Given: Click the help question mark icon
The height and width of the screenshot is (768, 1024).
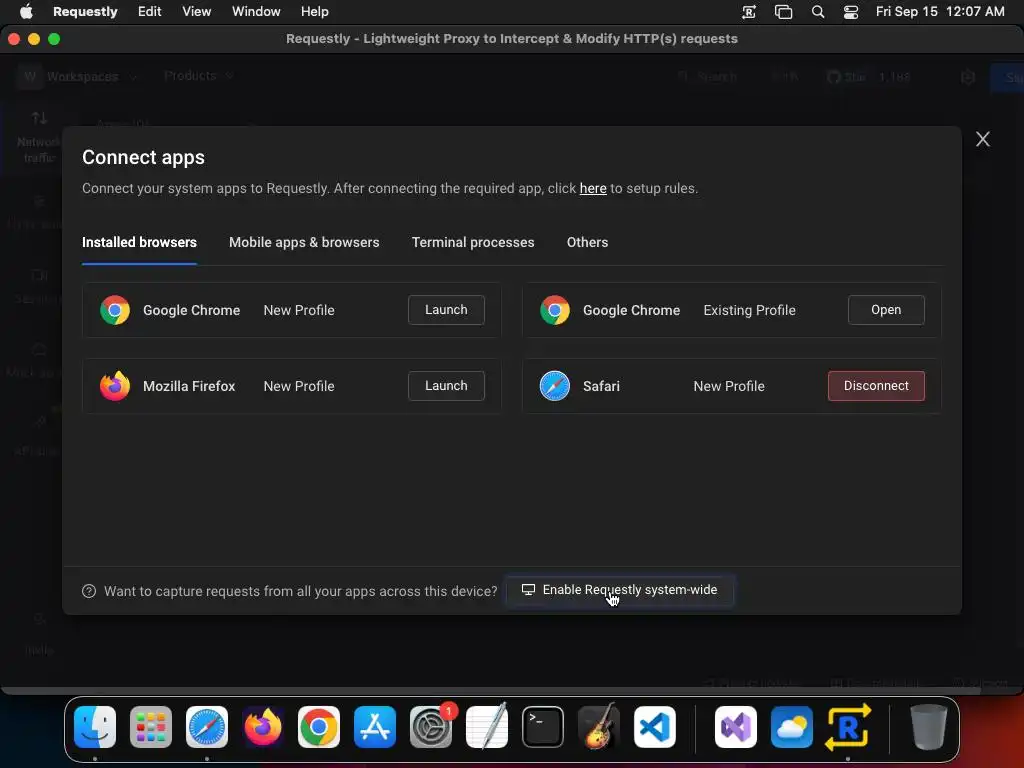Looking at the screenshot, I should pyautogui.click(x=89, y=591).
